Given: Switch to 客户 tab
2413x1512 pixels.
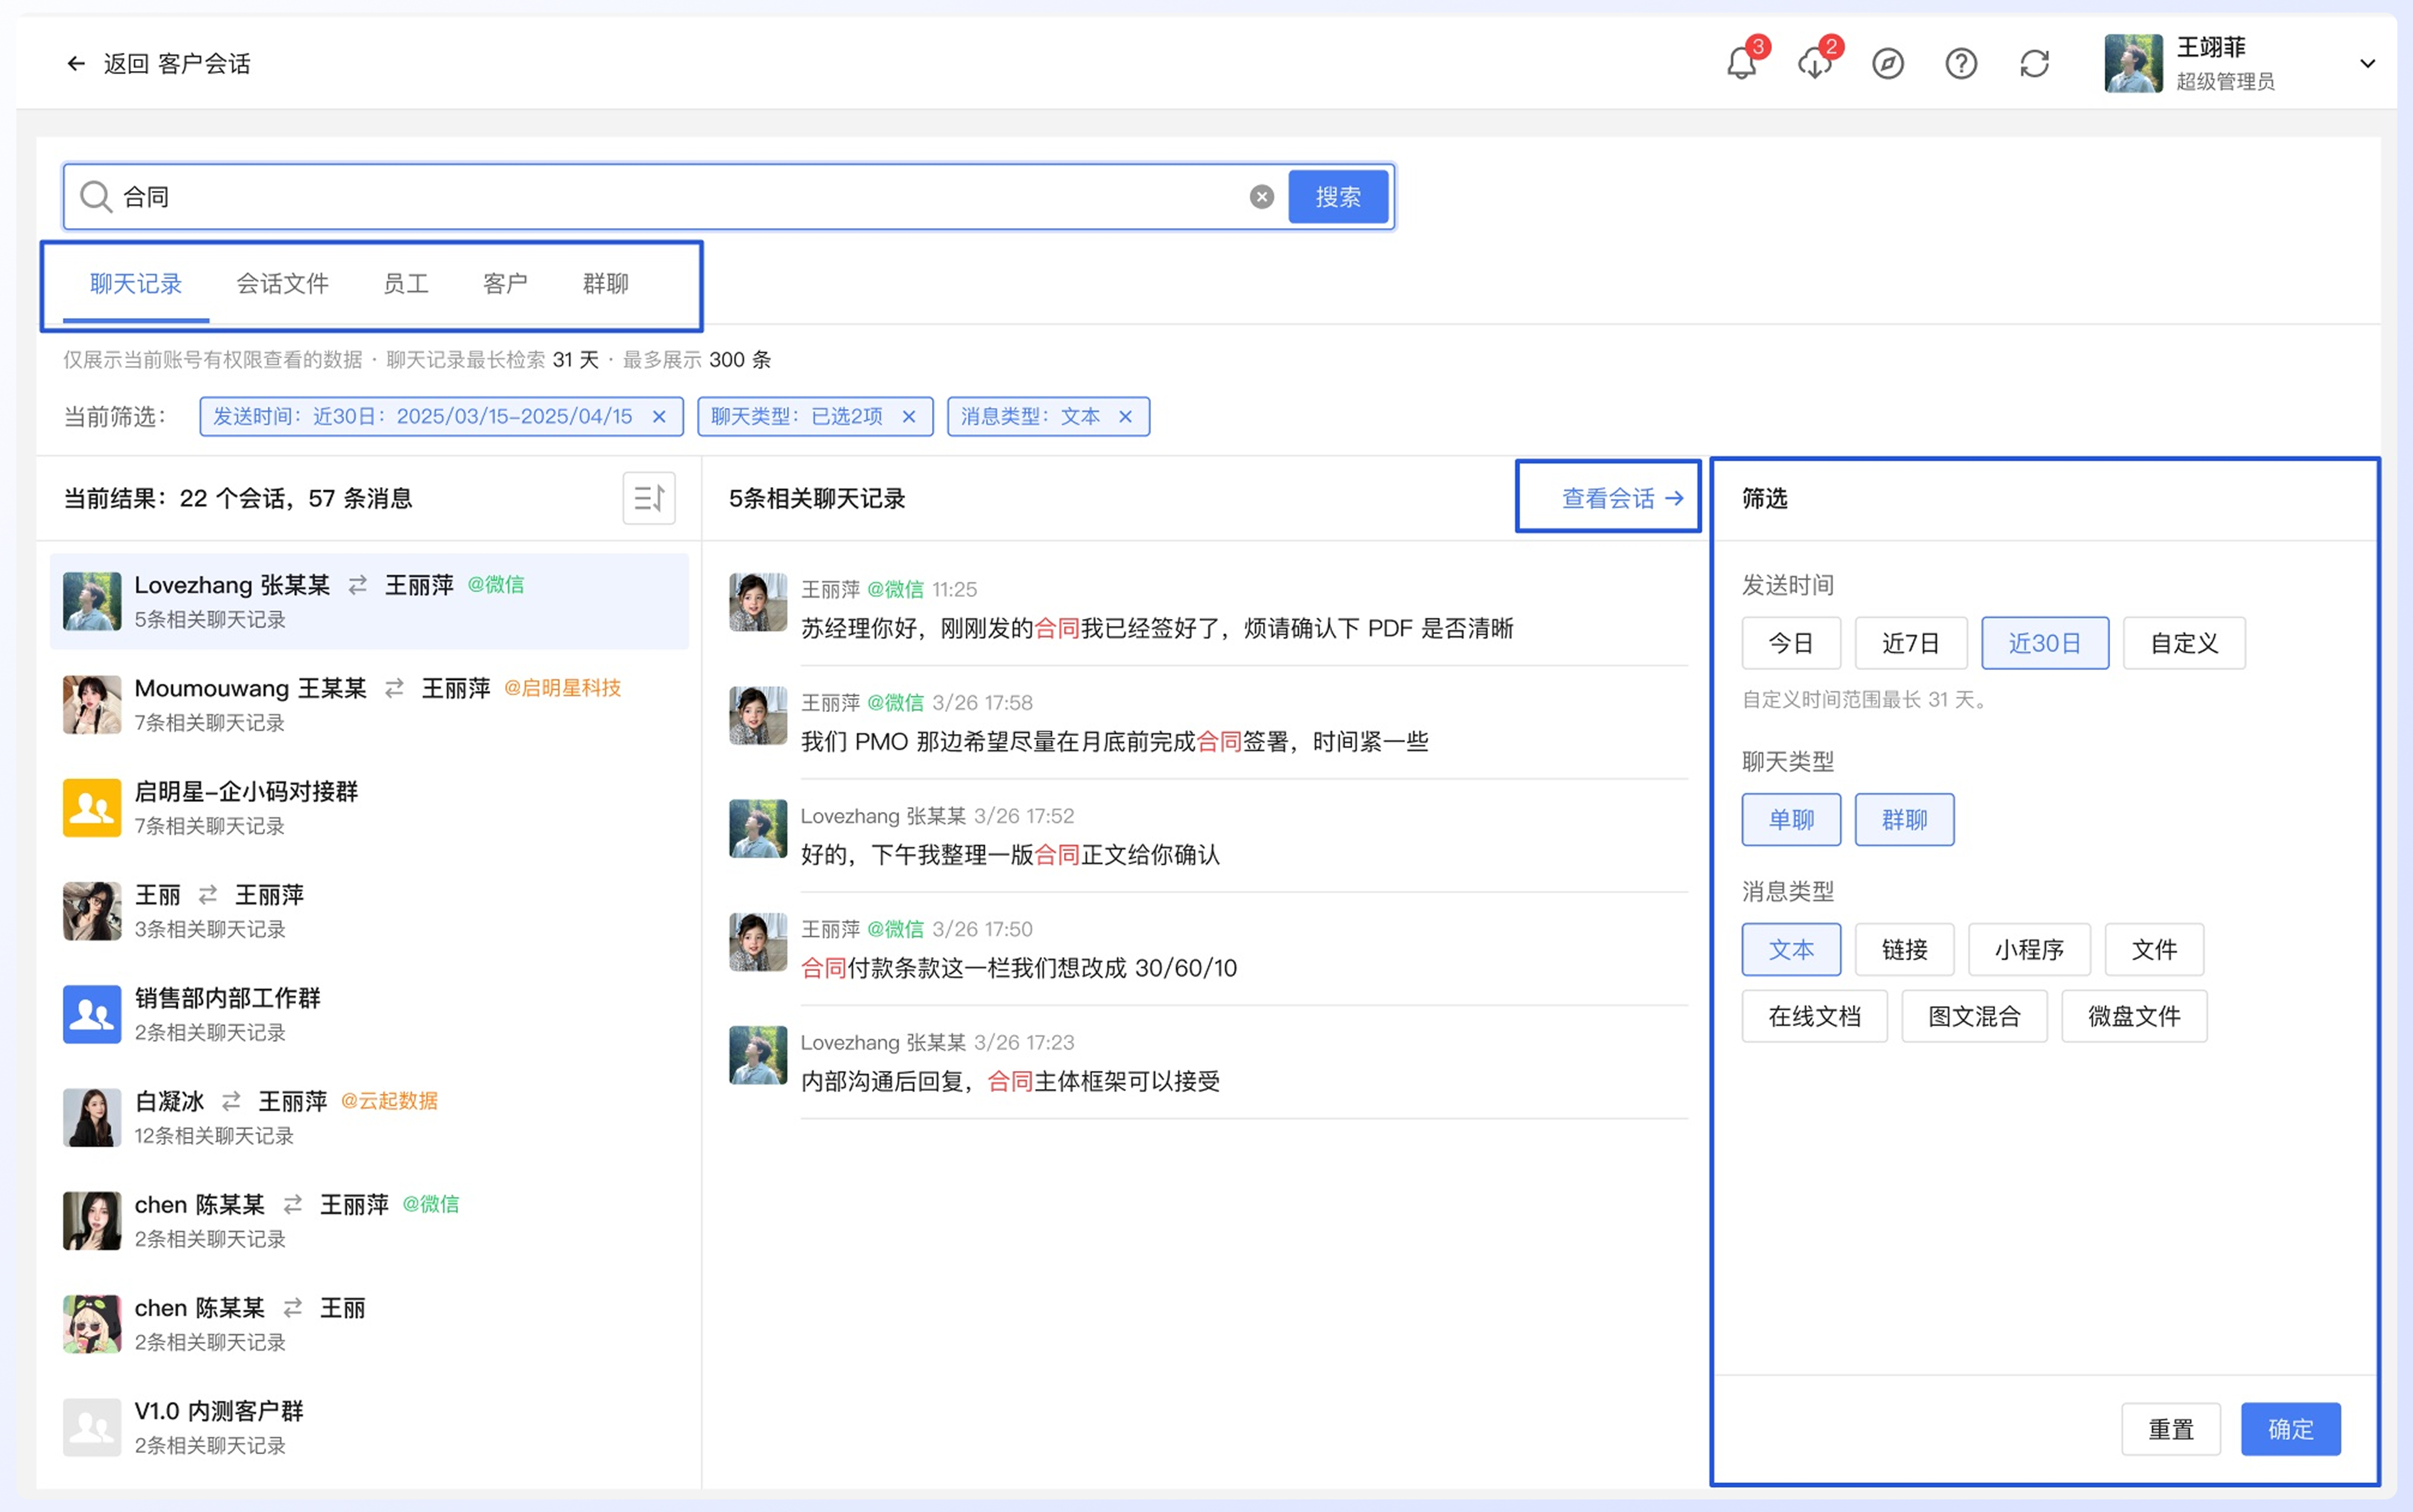Looking at the screenshot, I should click(505, 284).
